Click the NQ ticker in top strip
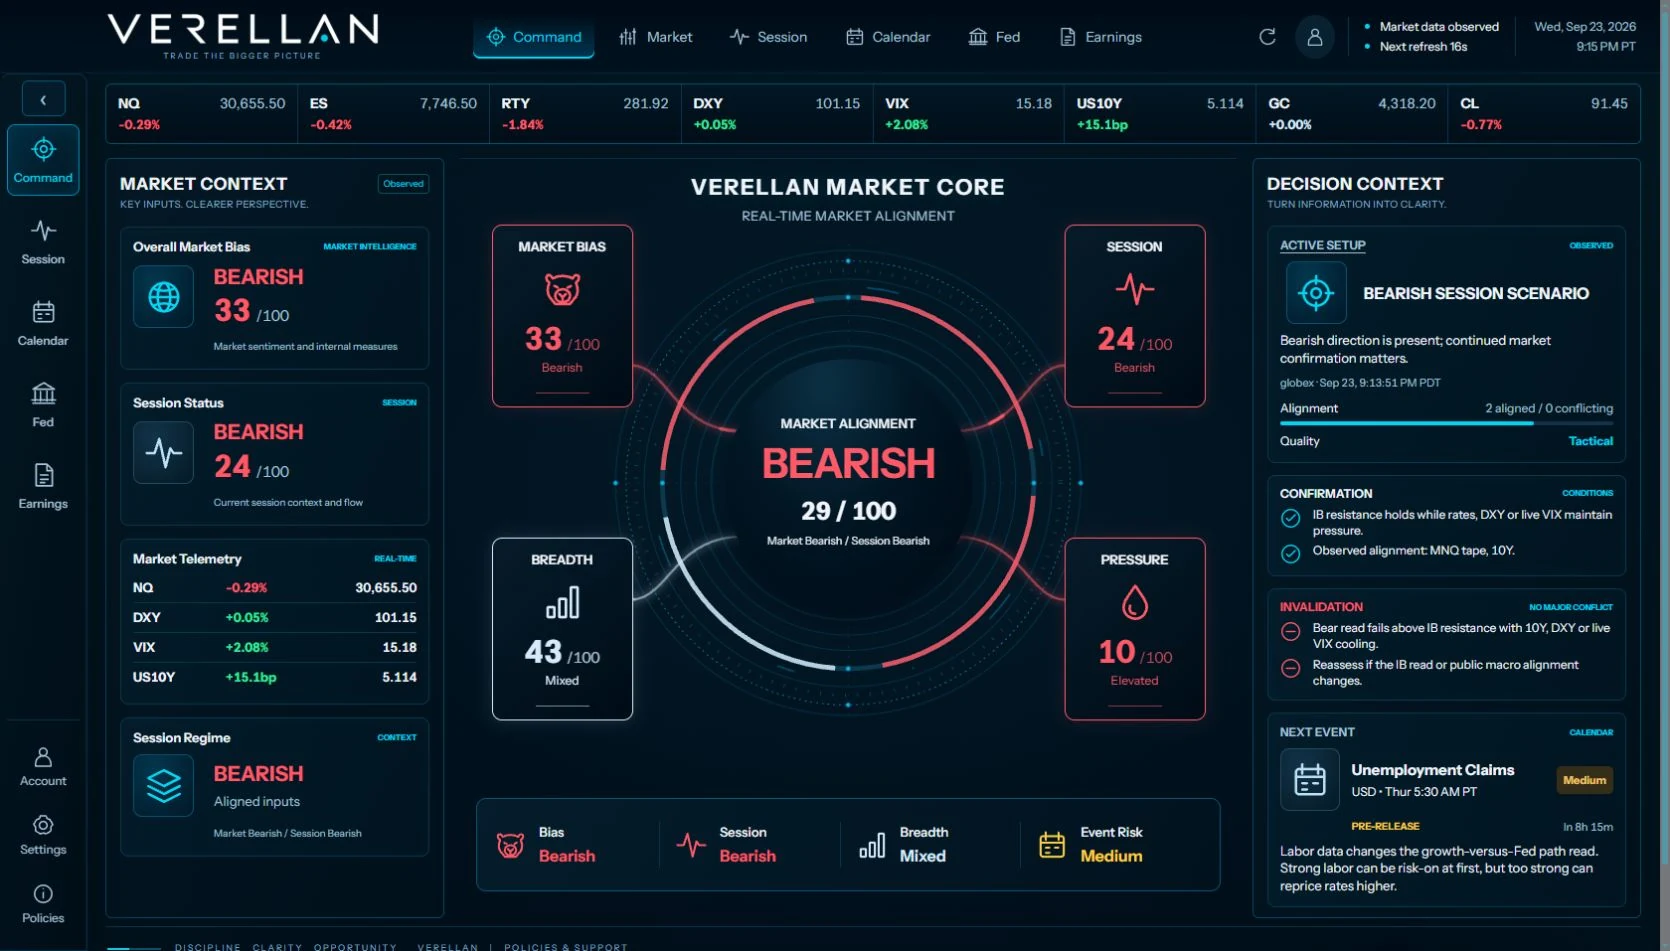This screenshot has width=1670, height=951. [202, 114]
